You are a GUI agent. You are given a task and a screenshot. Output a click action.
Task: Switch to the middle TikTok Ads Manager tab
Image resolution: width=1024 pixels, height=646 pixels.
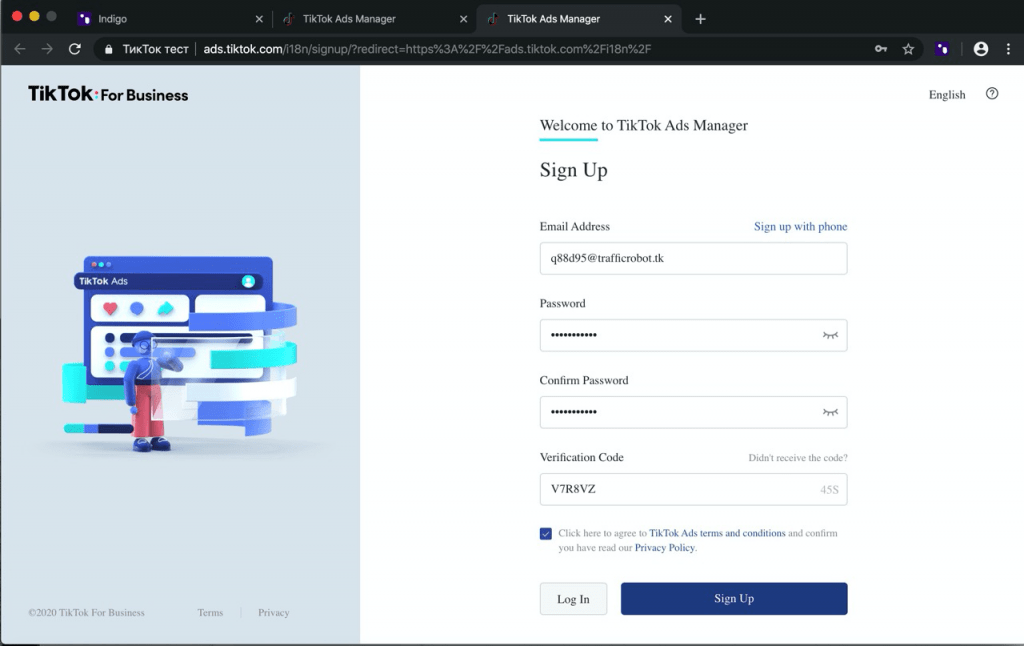(x=370, y=19)
